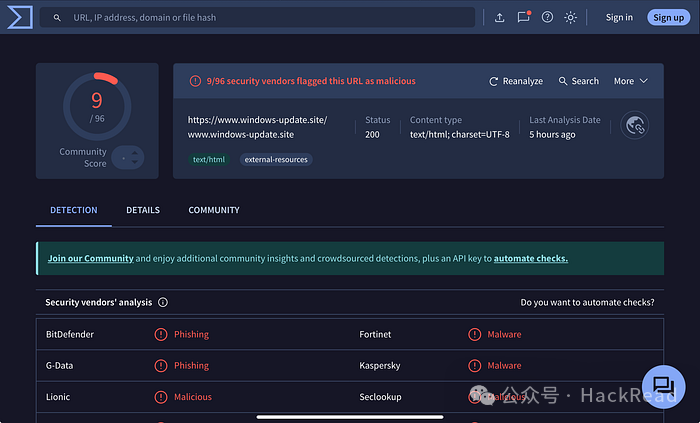Click the text/html tag
The width and height of the screenshot is (700, 423).
209,160
